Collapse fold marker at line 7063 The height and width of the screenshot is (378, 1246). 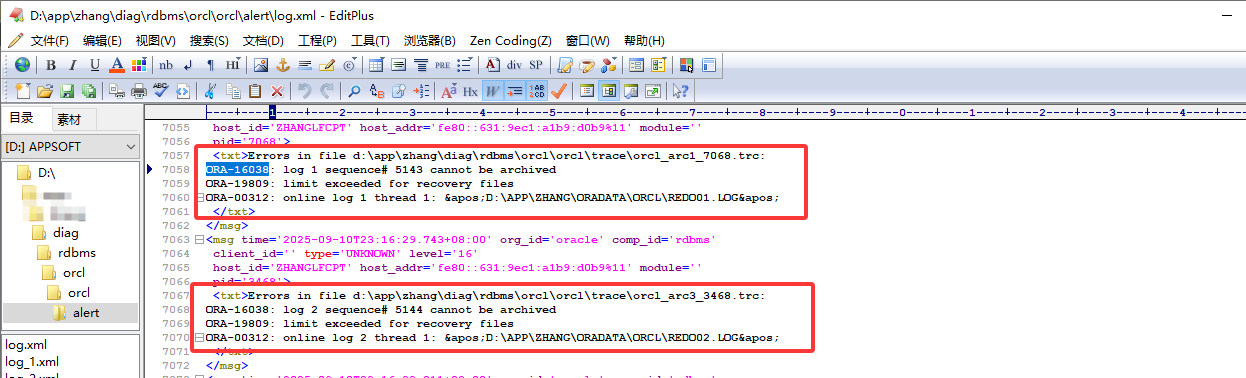click(199, 240)
